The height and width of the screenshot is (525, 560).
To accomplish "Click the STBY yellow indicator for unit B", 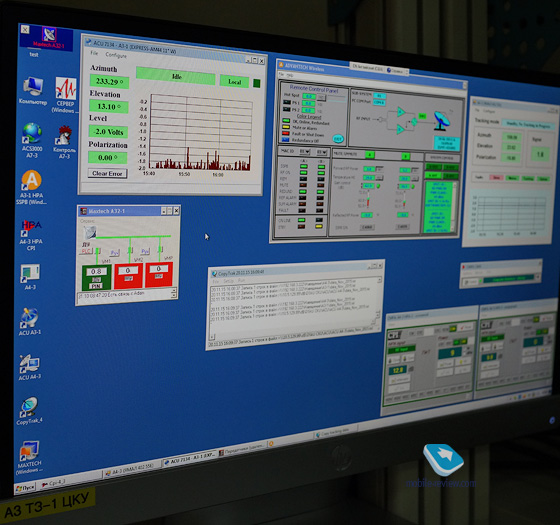I will point(319,226).
